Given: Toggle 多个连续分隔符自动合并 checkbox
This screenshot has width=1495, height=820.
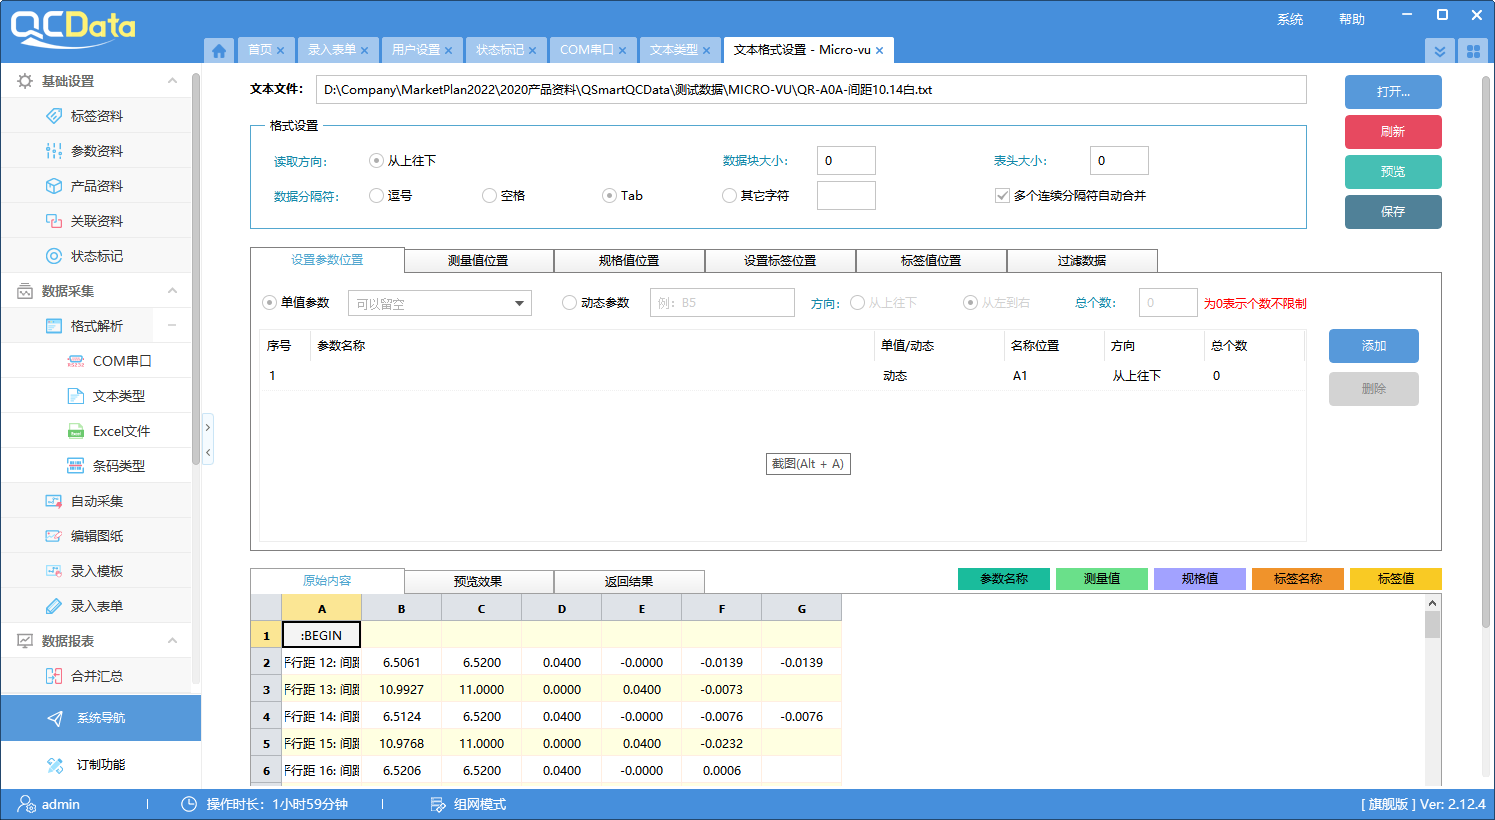Looking at the screenshot, I should (x=1002, y=196).
